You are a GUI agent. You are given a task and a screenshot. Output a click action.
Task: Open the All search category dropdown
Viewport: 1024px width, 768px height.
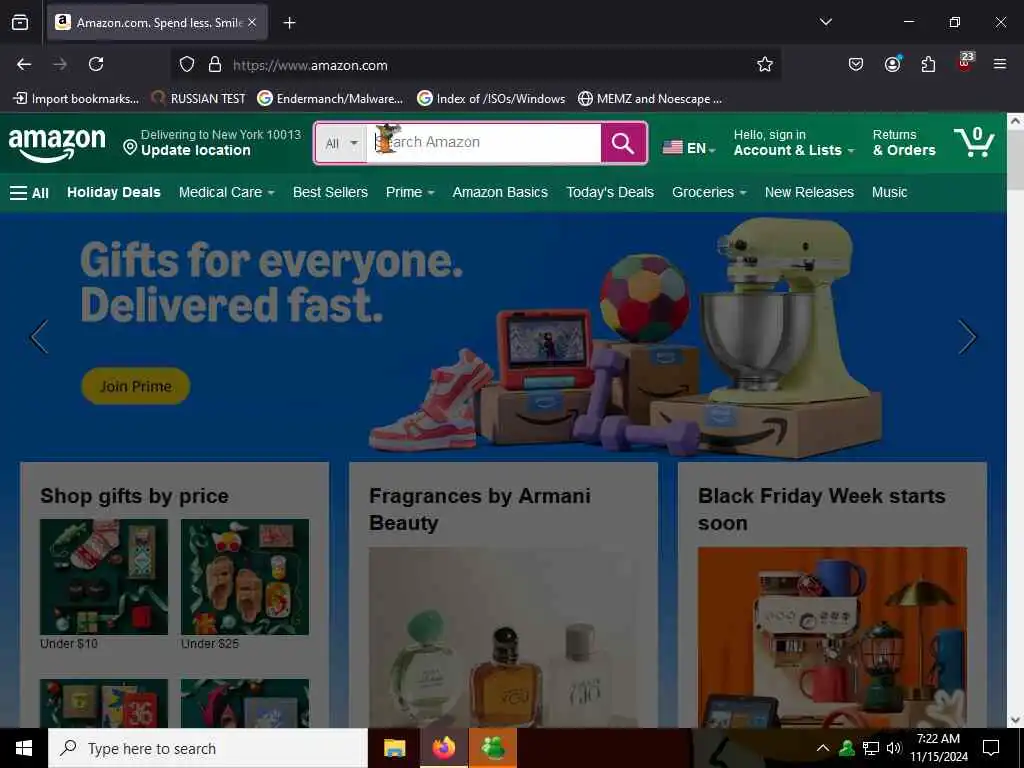click(341, 143)
